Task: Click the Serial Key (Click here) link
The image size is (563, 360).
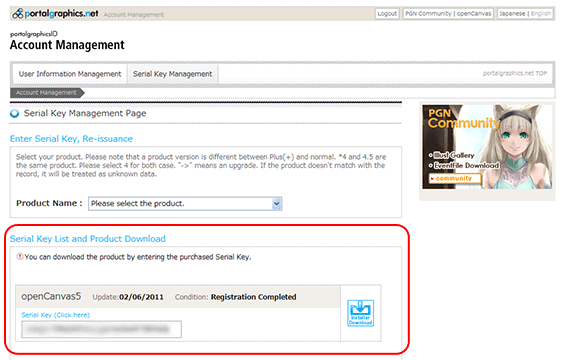Action: click(x=55, y=315)
